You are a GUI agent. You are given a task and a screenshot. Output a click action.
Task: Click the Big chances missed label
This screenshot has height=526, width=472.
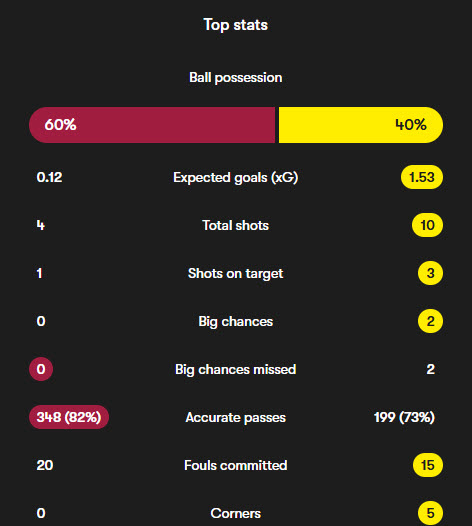(x=235, y=369)
